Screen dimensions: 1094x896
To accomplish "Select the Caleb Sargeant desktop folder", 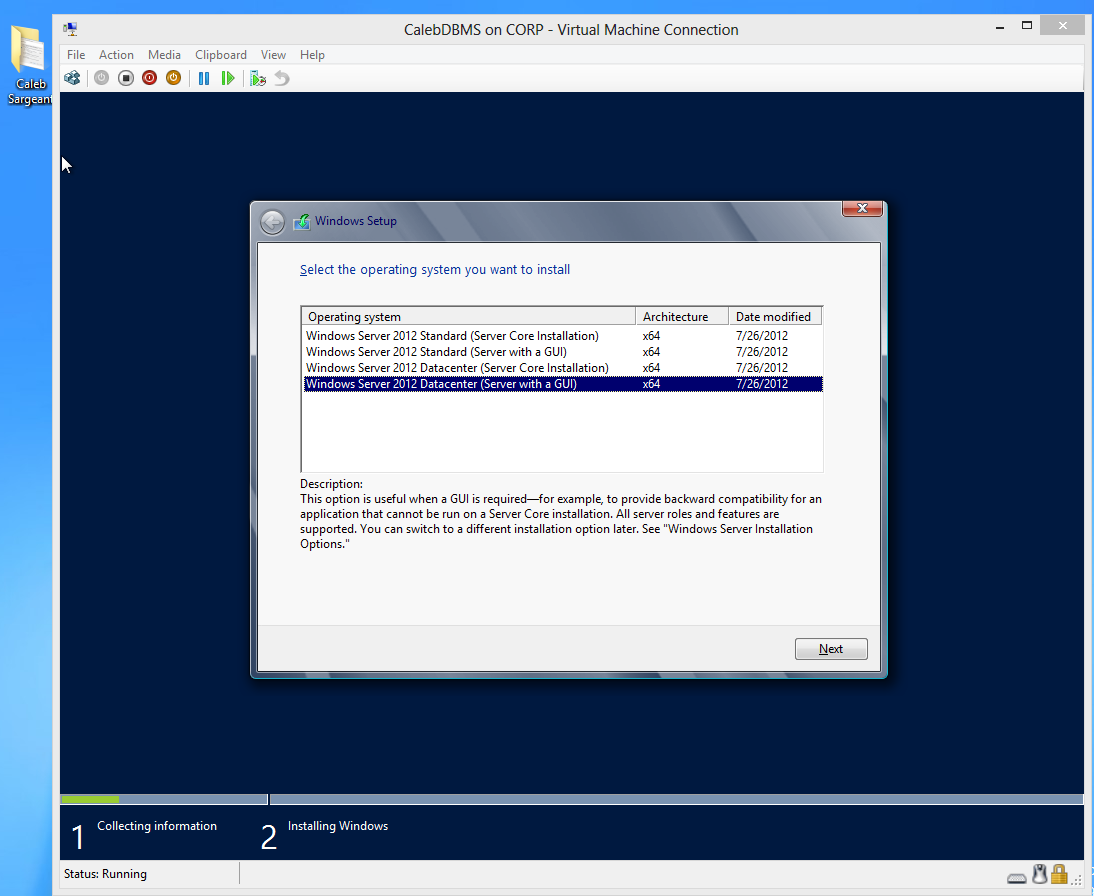I will (x=28, y=65).
